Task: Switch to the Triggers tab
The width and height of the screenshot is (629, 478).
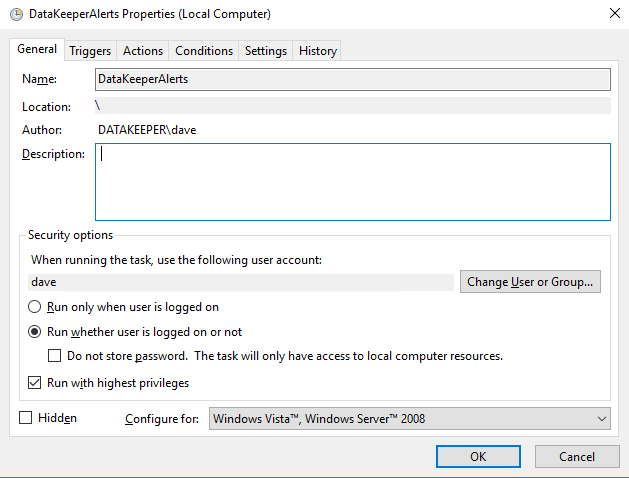Action: point(90,51)
